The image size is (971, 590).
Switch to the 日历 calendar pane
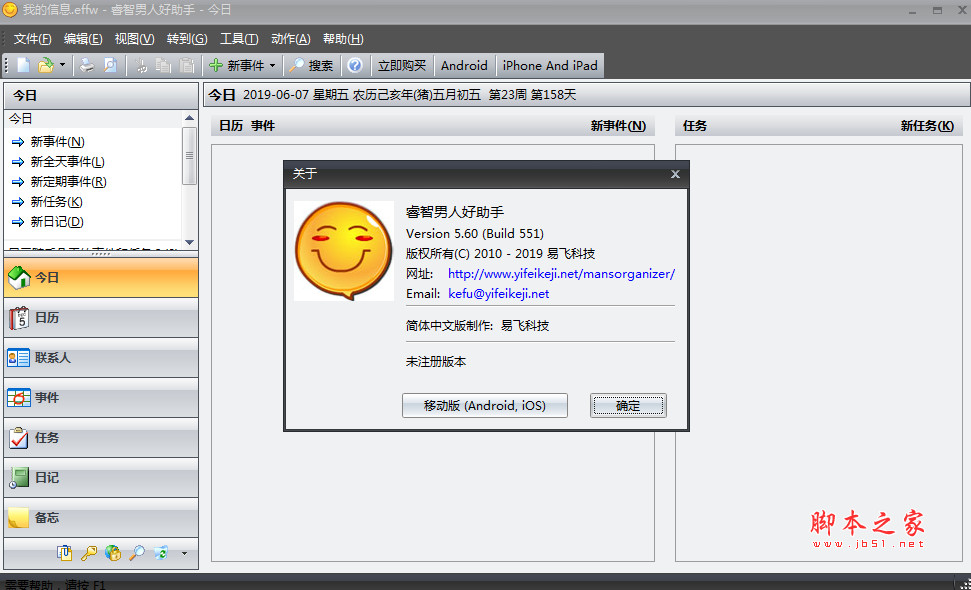tap(101, 318)
